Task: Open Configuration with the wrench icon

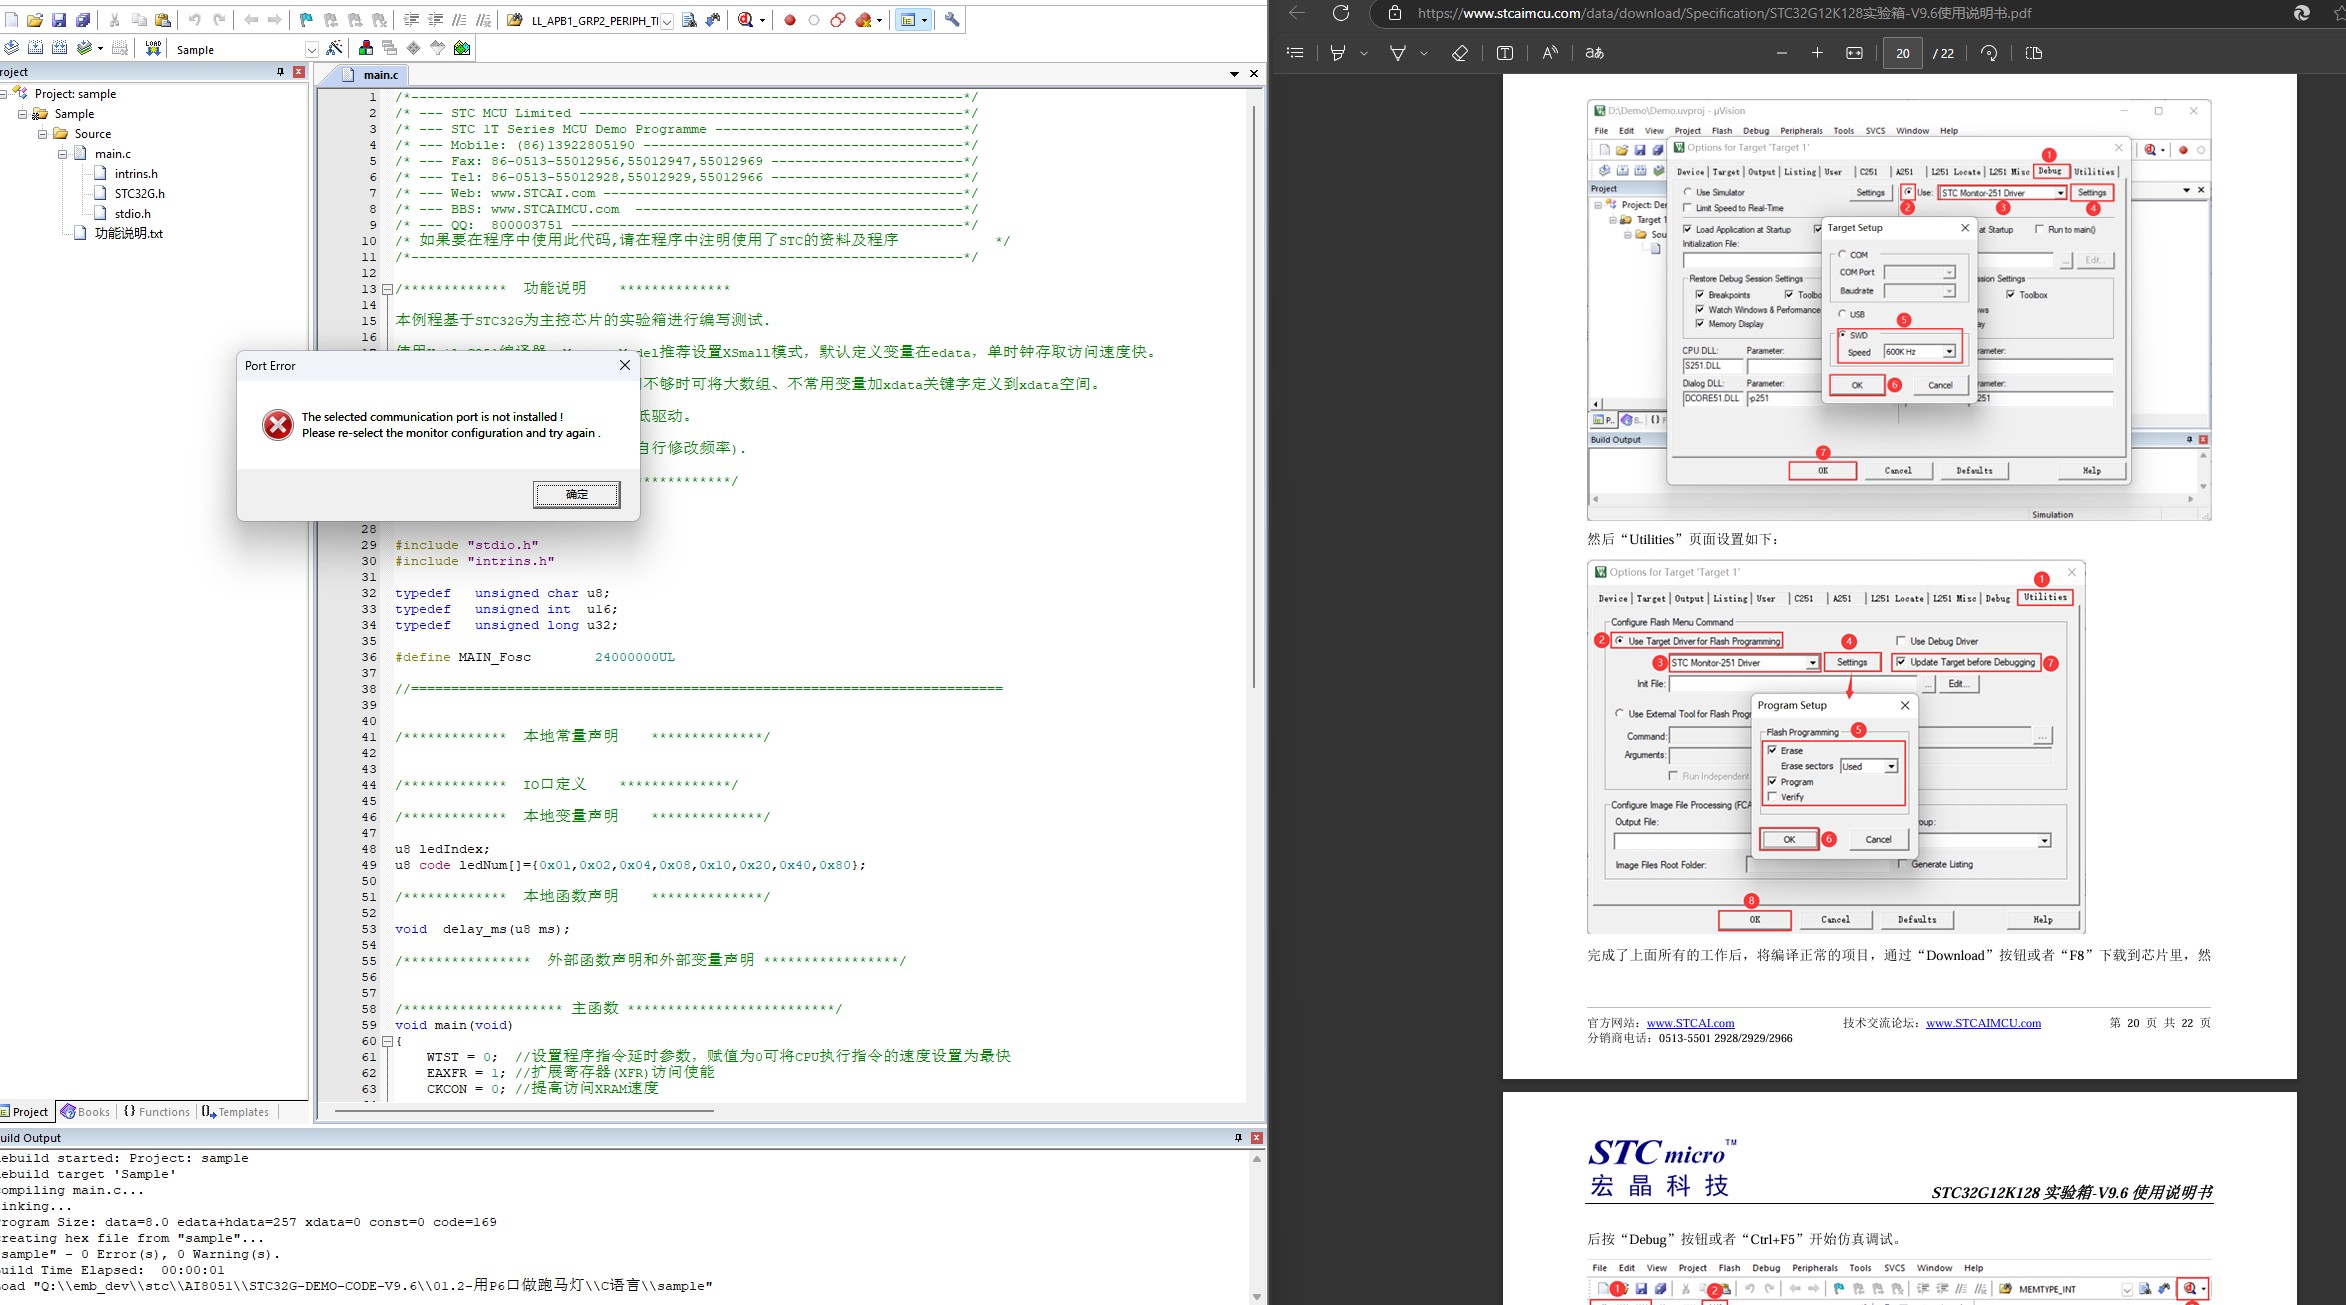Action: point(952,20)
